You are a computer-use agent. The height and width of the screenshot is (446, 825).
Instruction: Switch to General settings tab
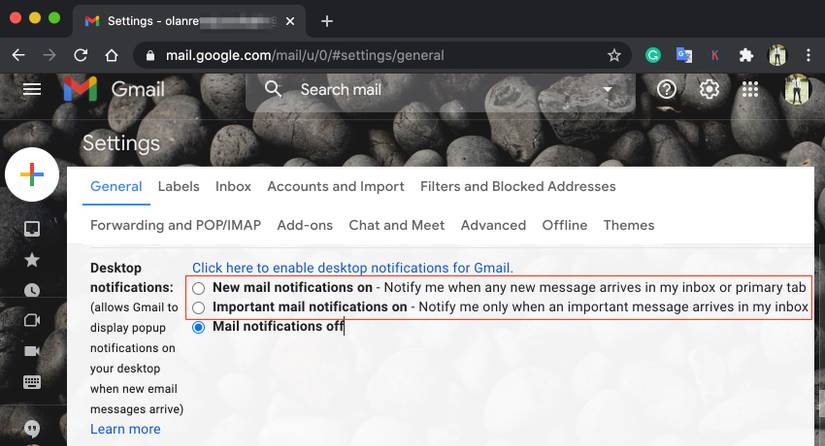(x=116, y=186)
